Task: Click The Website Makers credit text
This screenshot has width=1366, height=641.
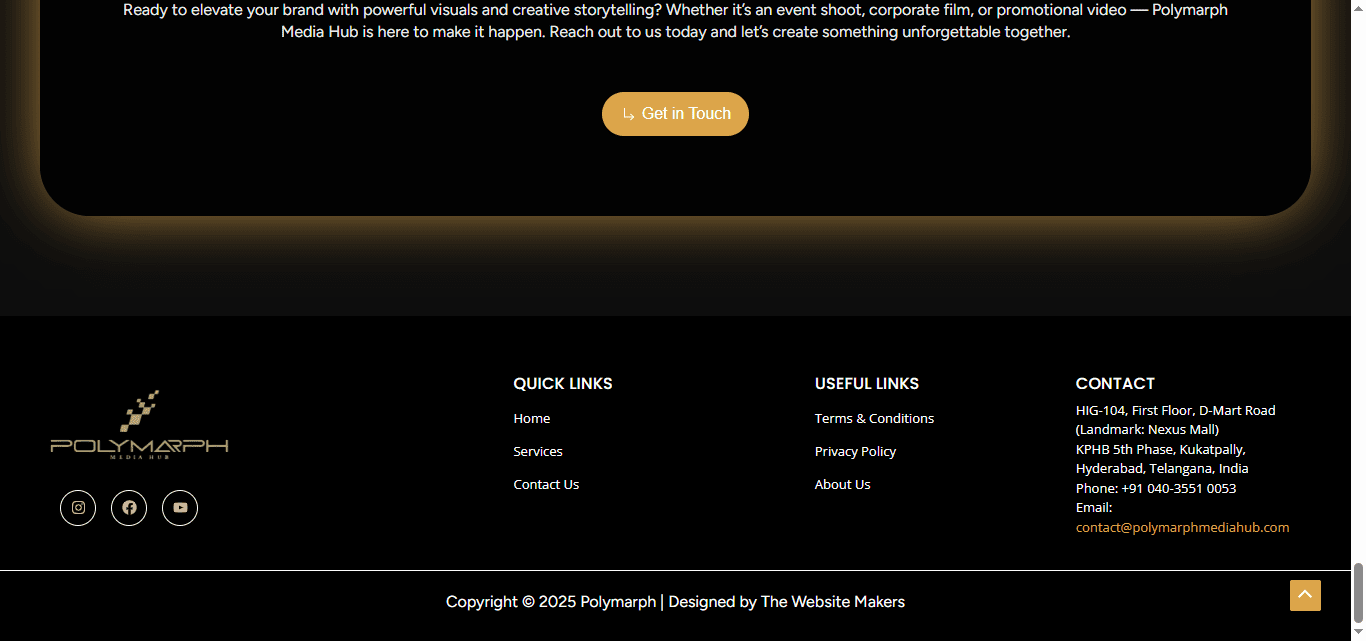Action: pos(832,602)
